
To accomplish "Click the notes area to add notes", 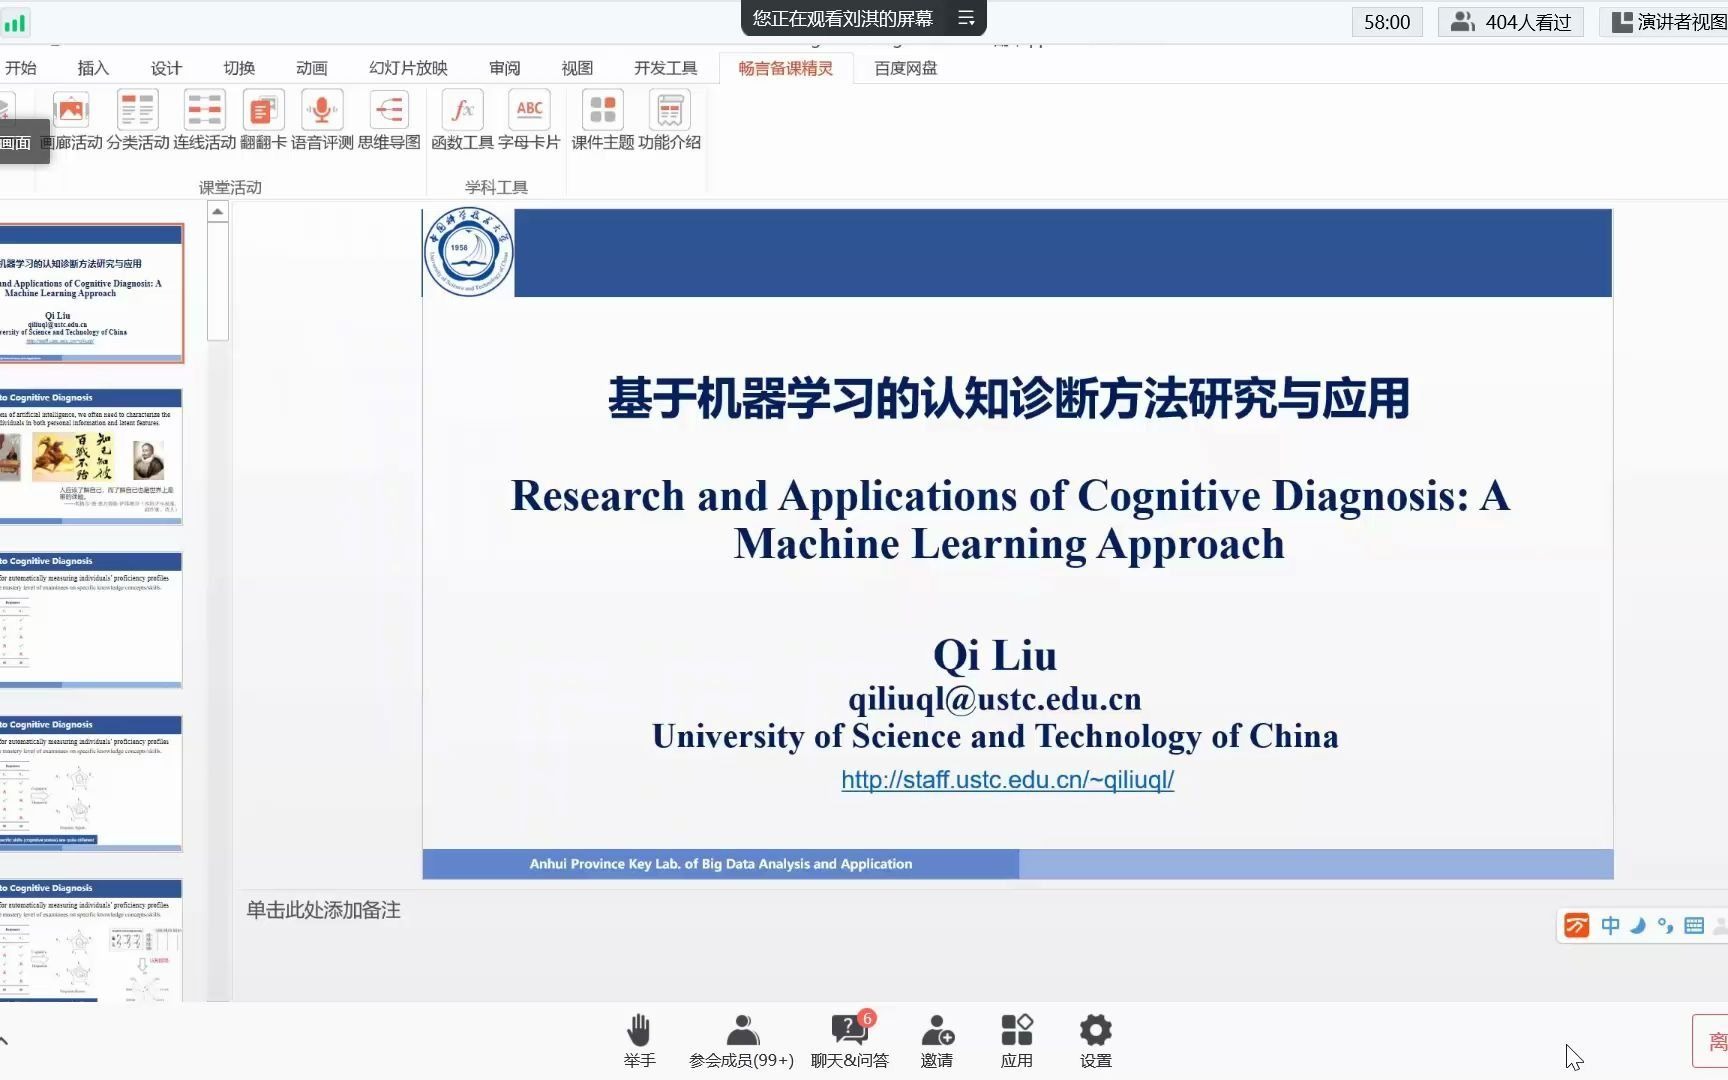I will point(322,910).
